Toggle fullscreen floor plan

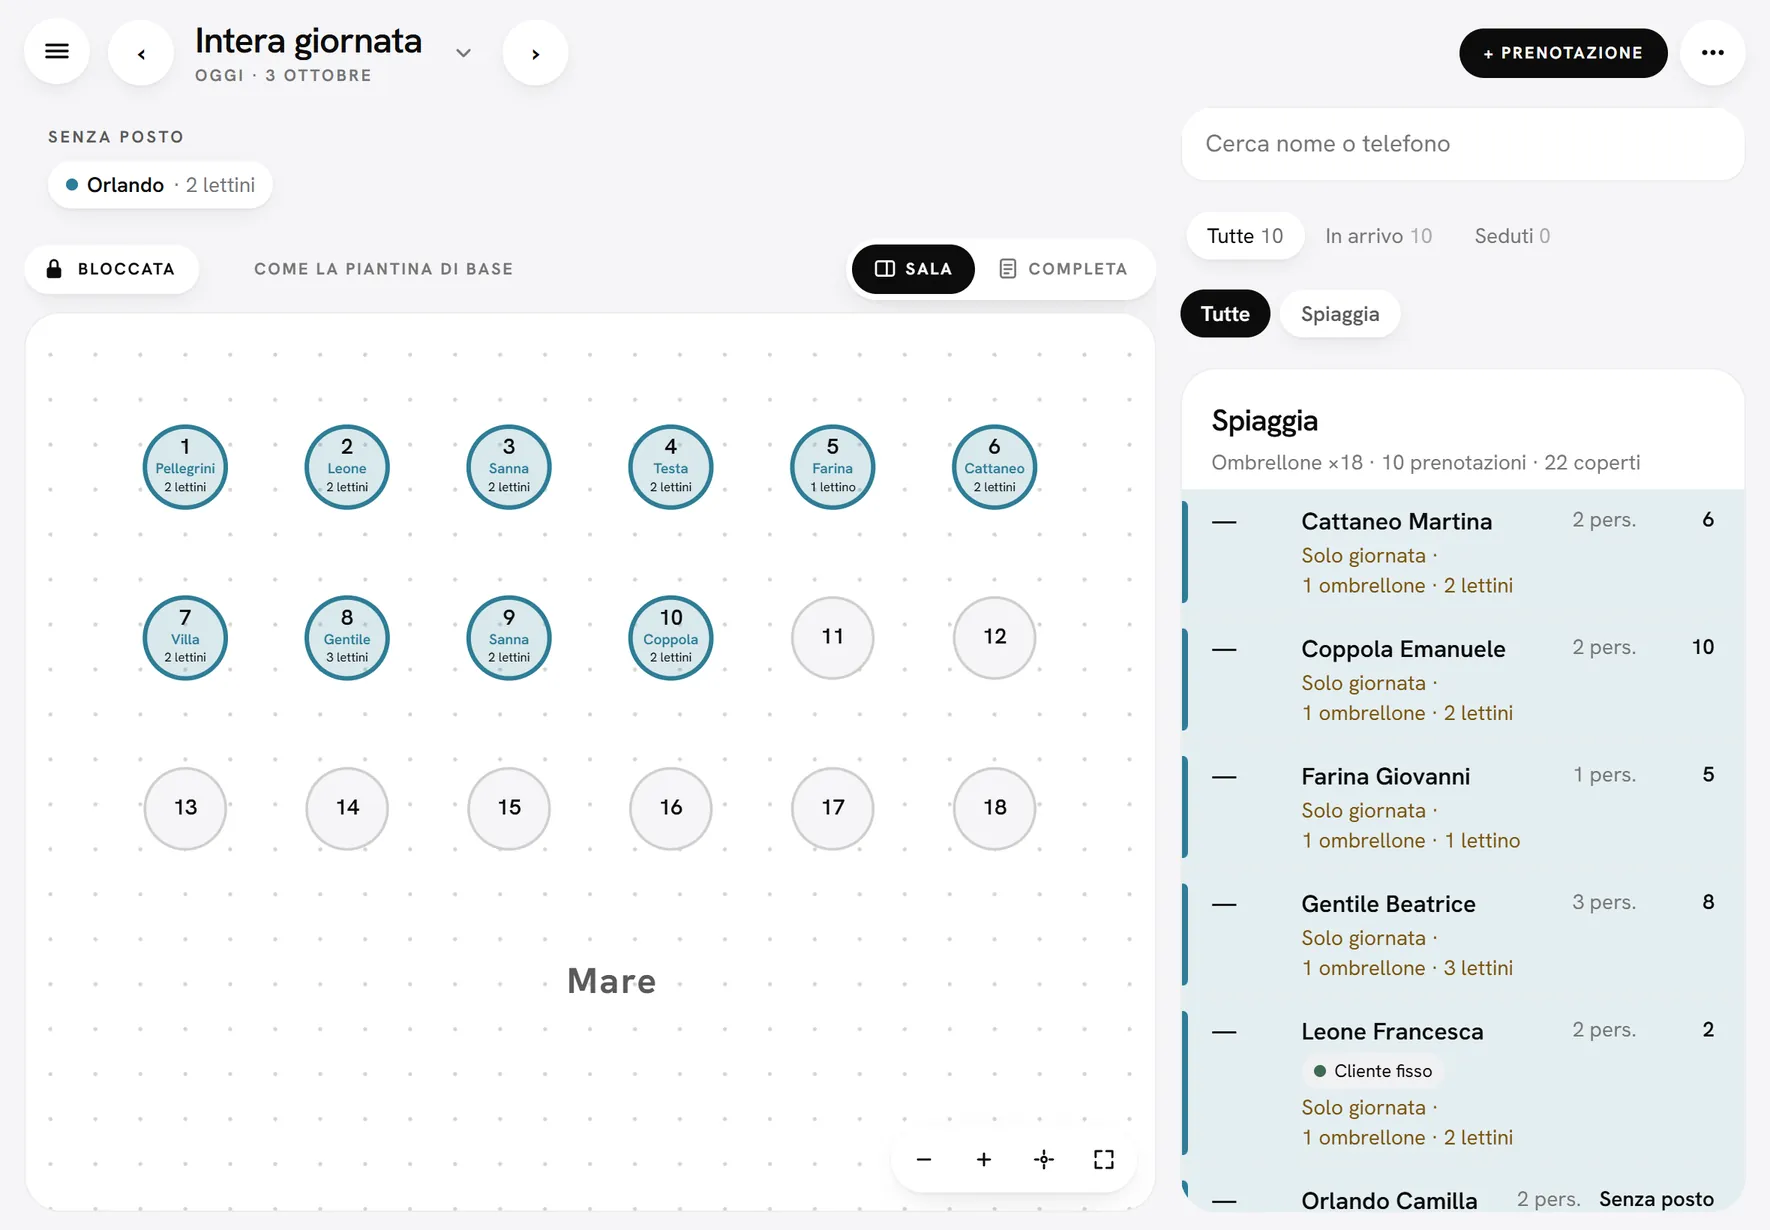[x=1104, y=1159]
